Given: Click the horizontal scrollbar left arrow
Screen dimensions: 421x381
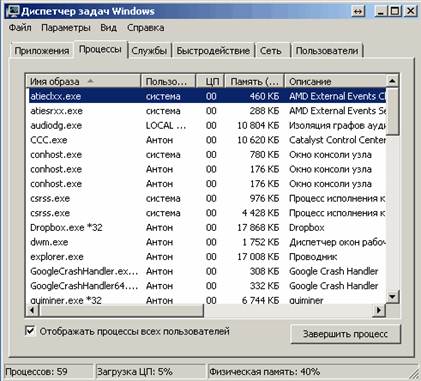Looking at the screenshot, I should (32, 310).
